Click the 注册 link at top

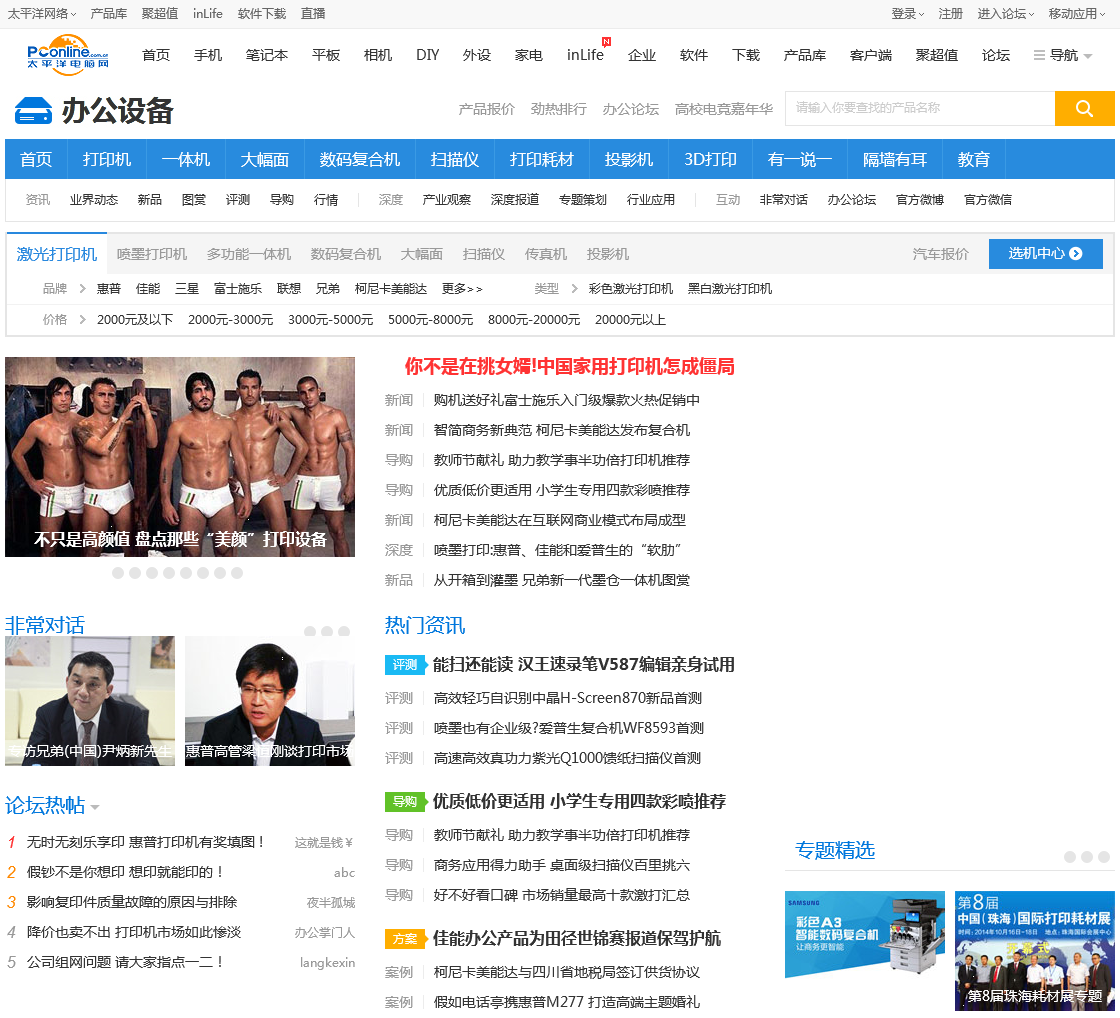coord(951,14)
